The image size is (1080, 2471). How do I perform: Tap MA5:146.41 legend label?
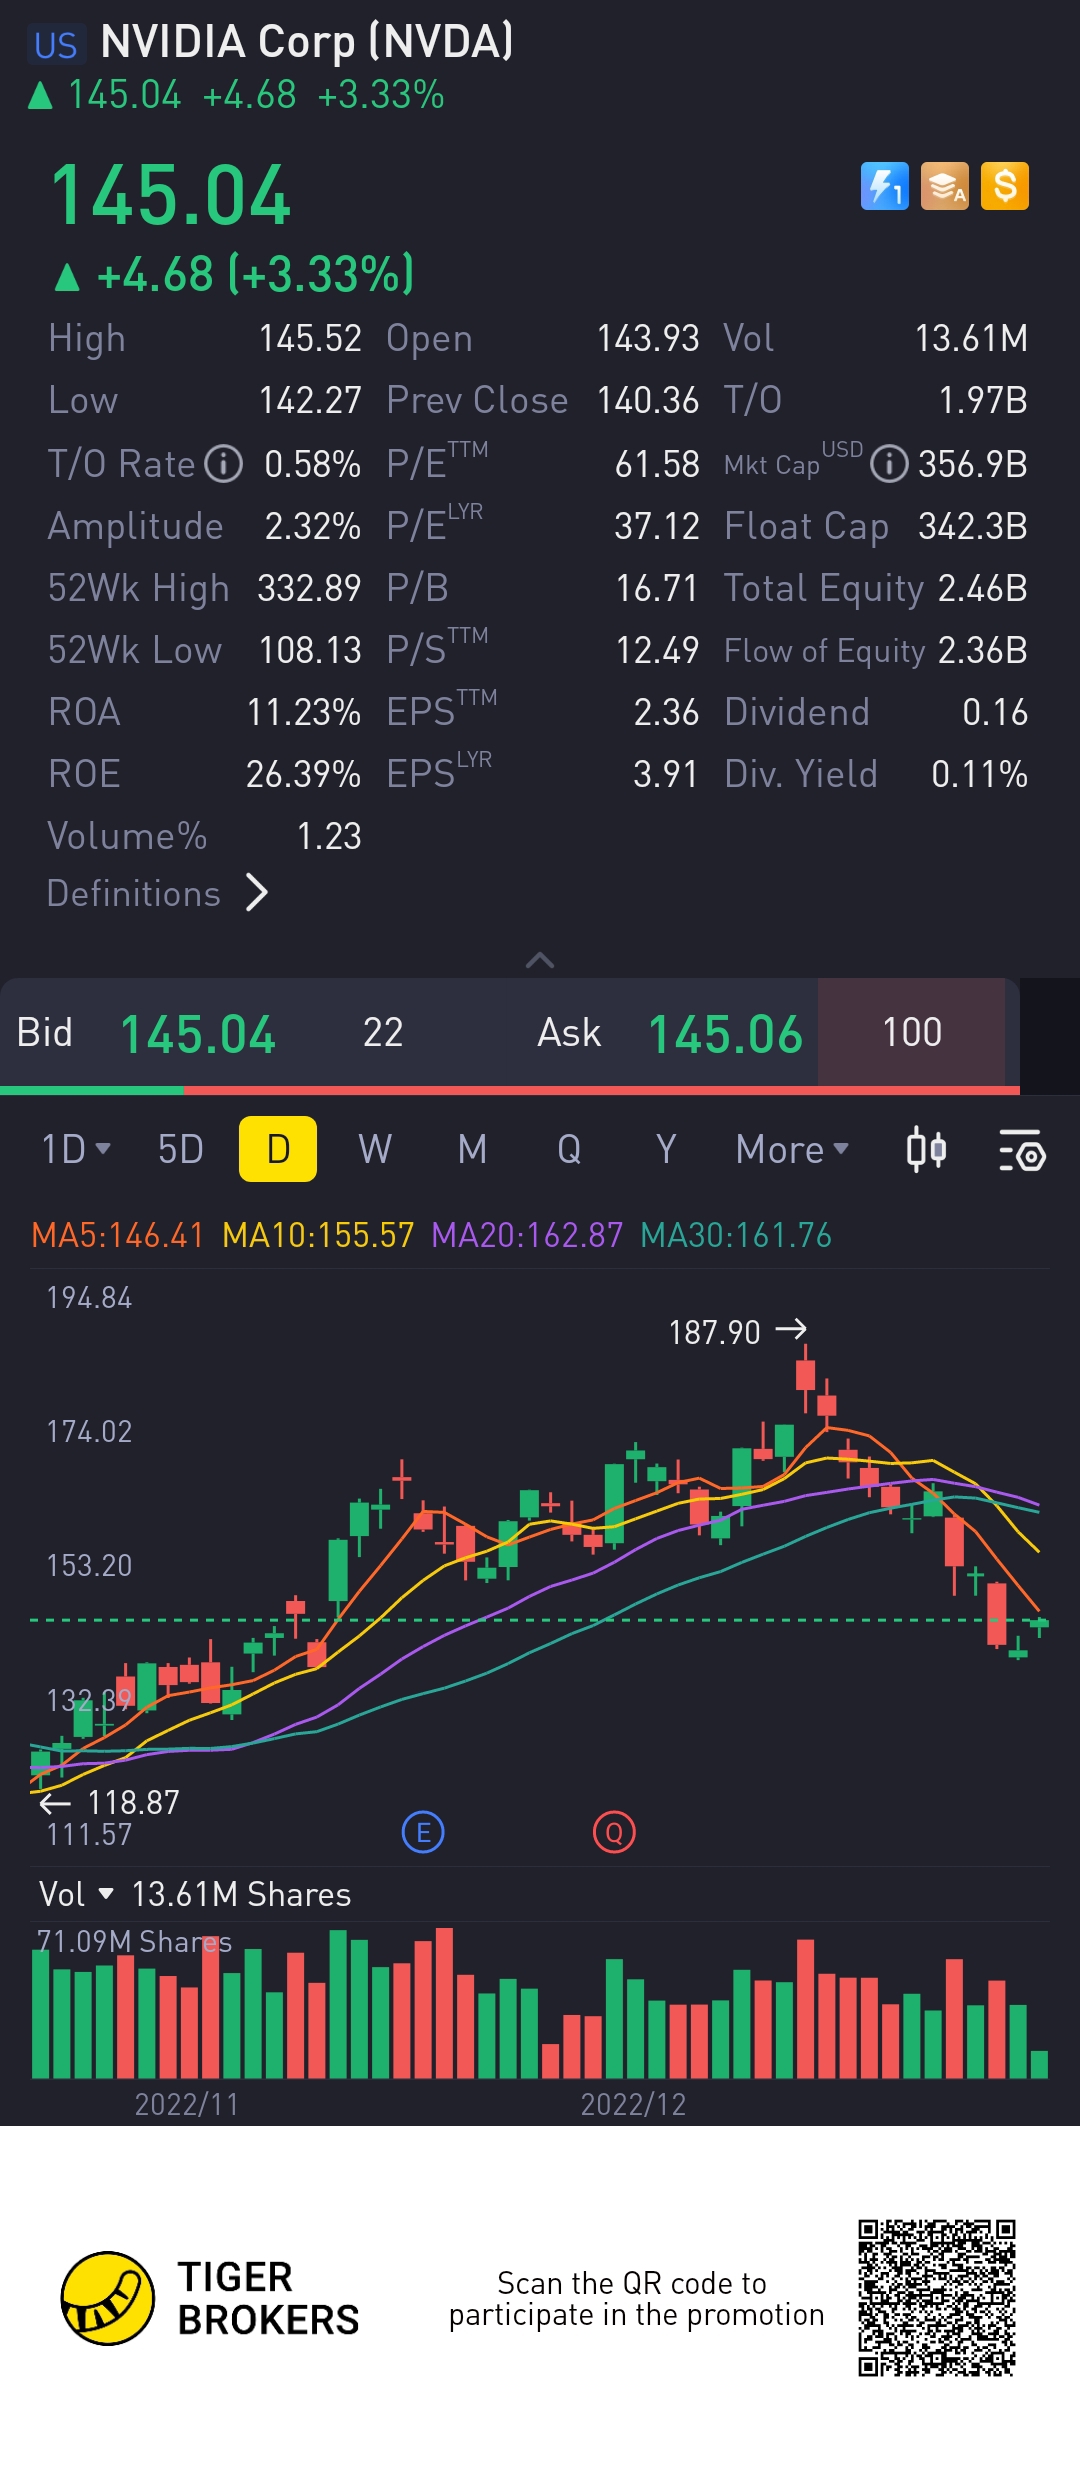(118, 1235)
